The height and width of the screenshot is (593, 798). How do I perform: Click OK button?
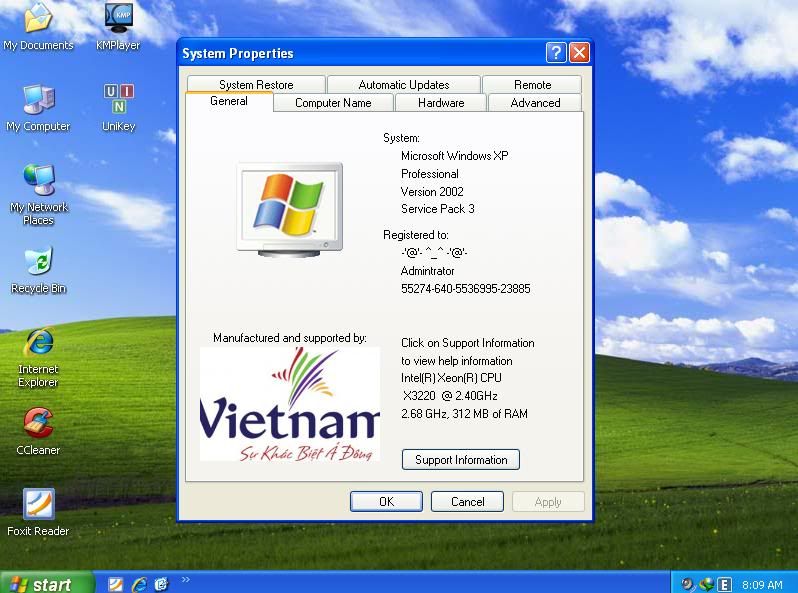pyautogui.click(x=386, y=502)
